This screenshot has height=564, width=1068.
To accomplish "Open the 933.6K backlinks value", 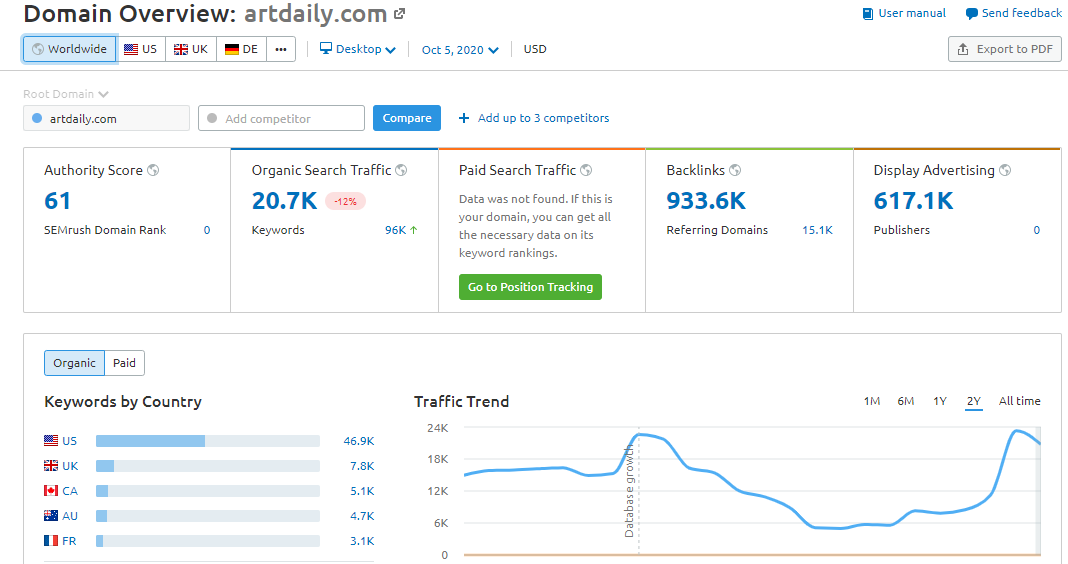I will 706,201.
